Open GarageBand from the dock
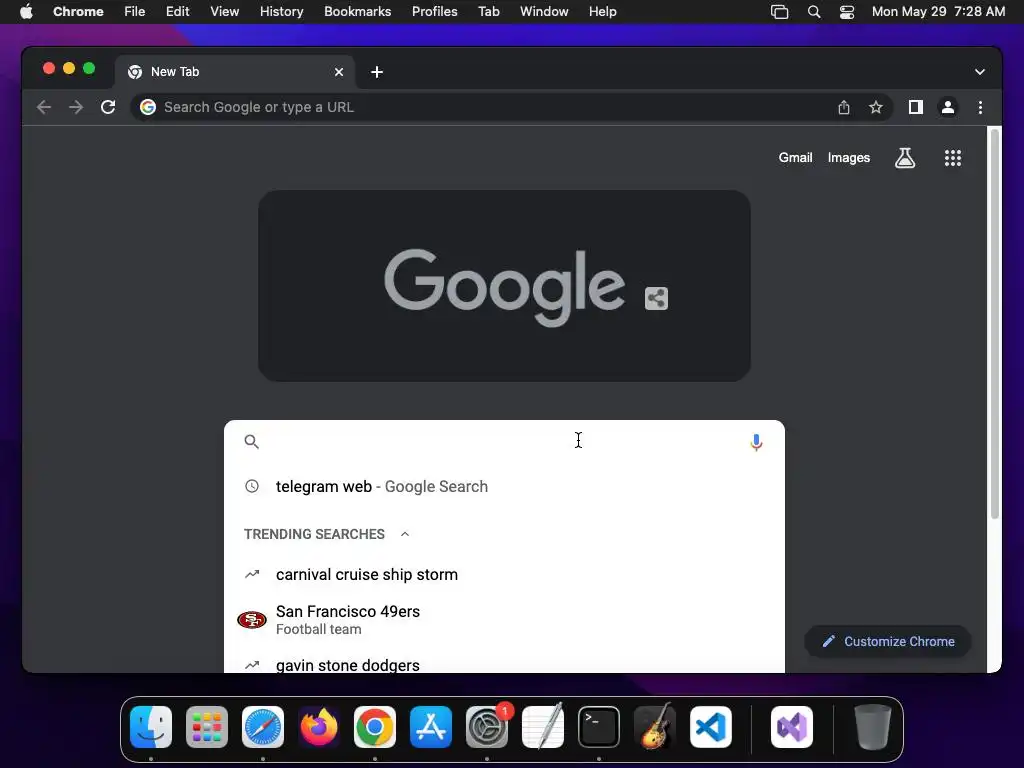This screenshot has height=768, width=1024. 655,727
